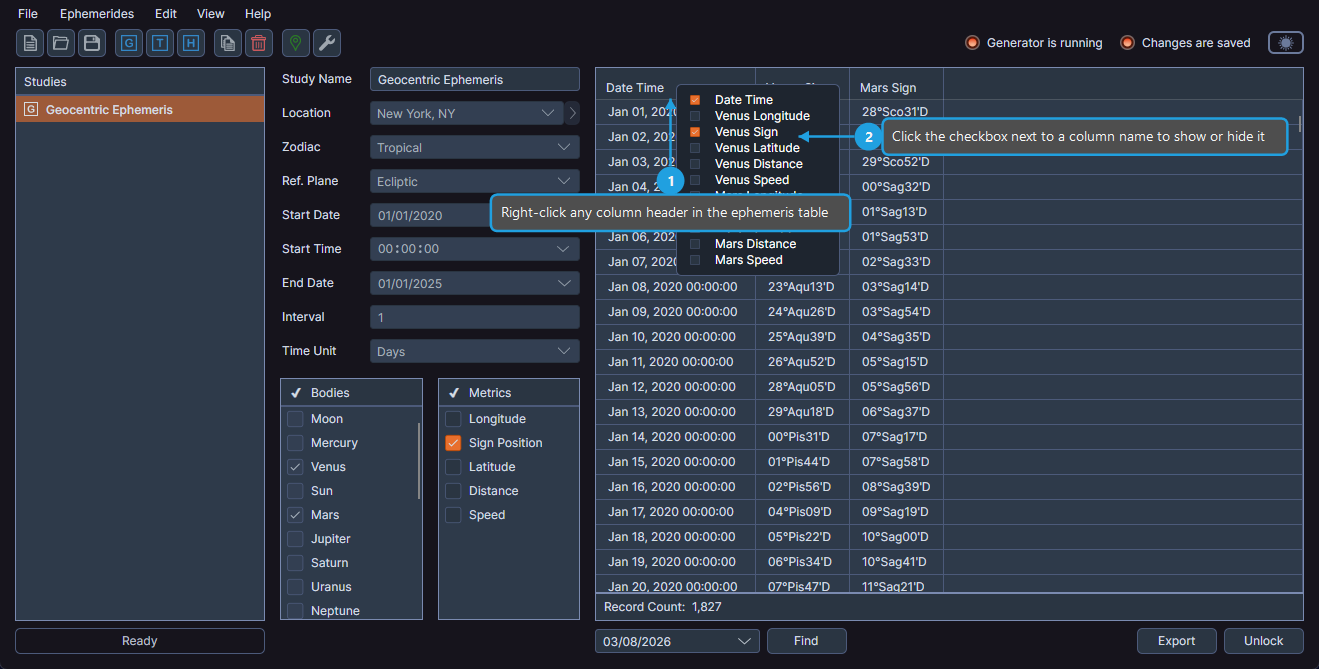Open the Ephemerides menu
This screenshot has width=1319, height=669.
(96, 13)
